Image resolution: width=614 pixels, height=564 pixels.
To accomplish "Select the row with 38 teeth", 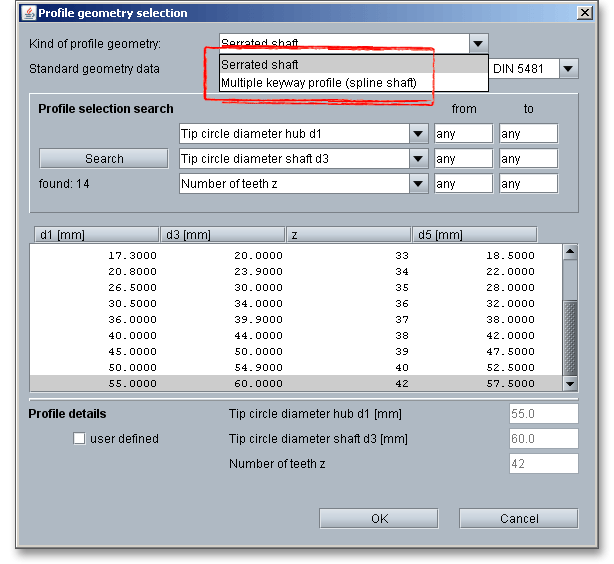I will (x=295, y=335).
